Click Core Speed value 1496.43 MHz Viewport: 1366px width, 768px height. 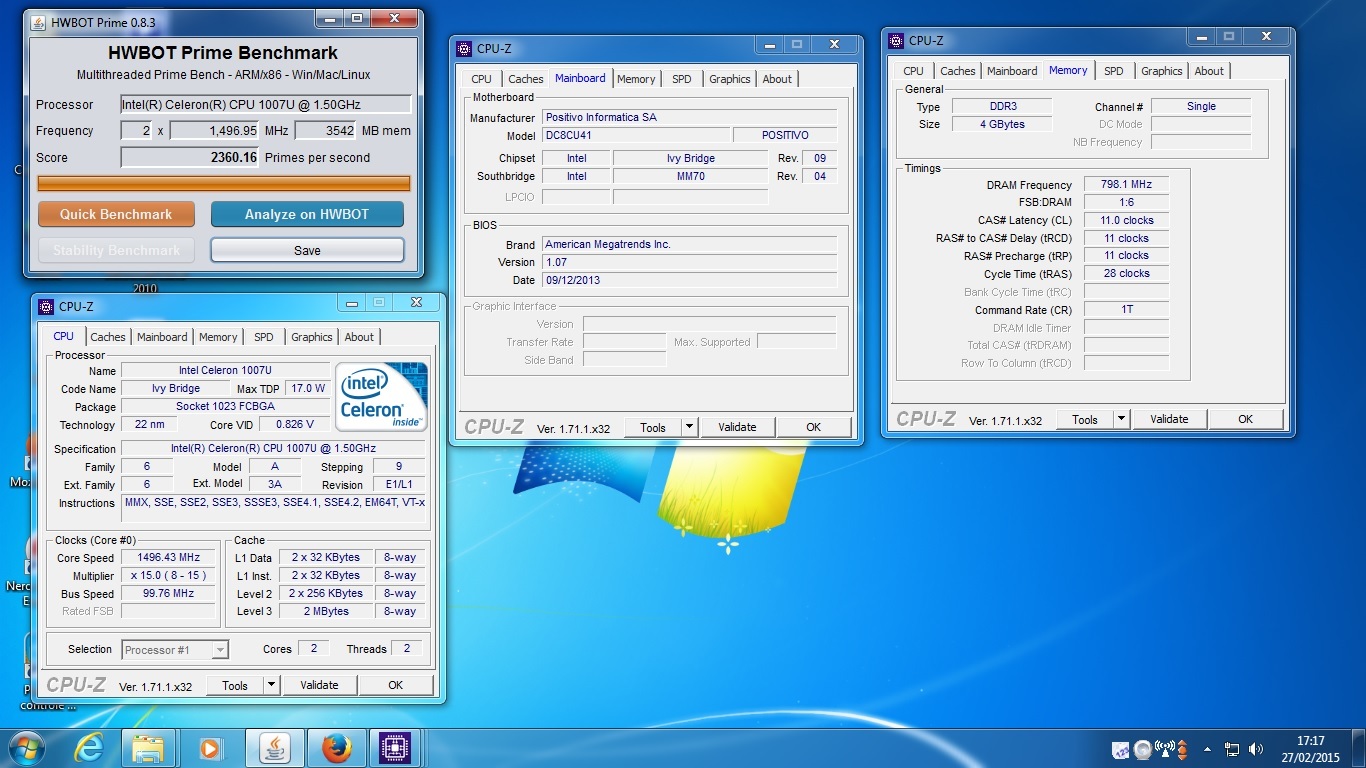(x=168, y=558)
